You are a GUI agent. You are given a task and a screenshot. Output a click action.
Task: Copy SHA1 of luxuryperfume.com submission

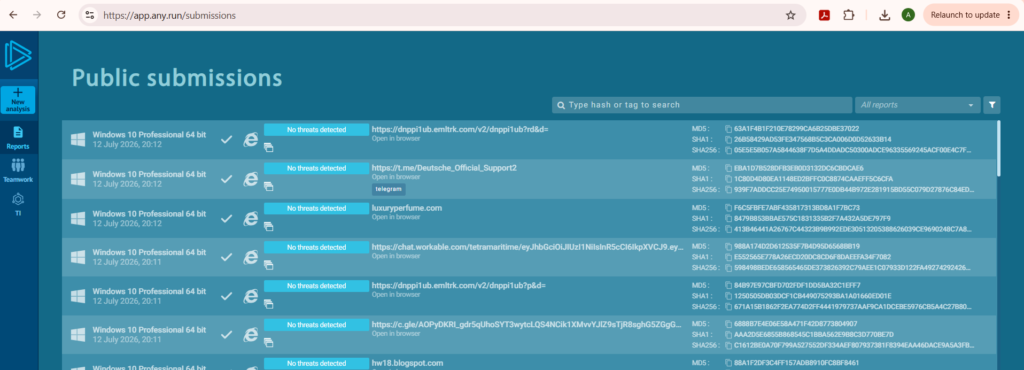(x=729, y=218)
